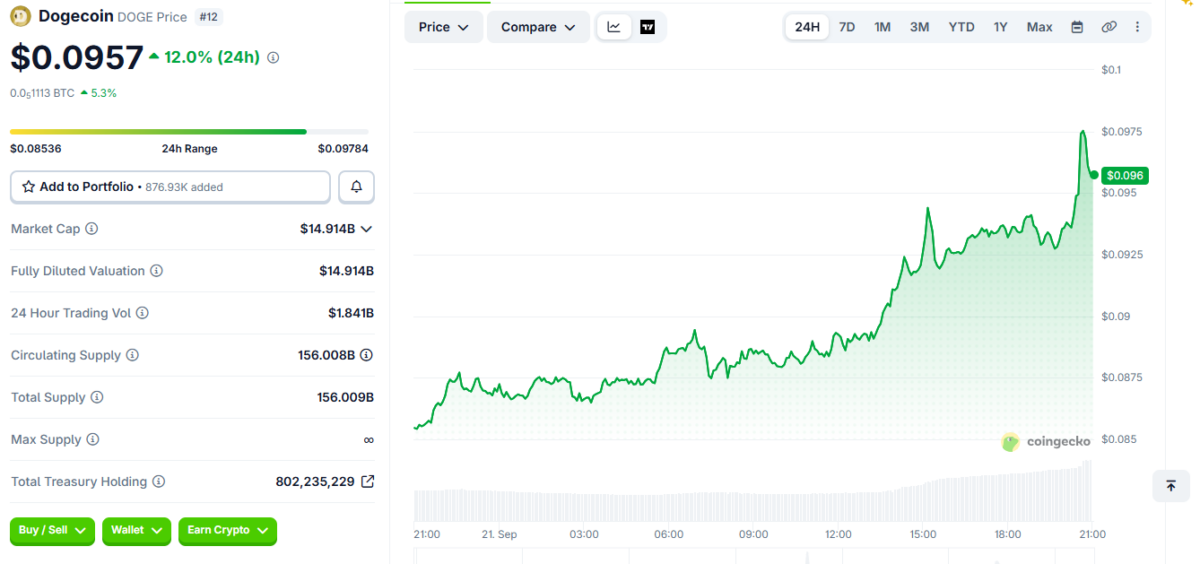Open the three-dot chart options menu
The height and width of the screenshot is (564, 1200).
(1137, 27)
